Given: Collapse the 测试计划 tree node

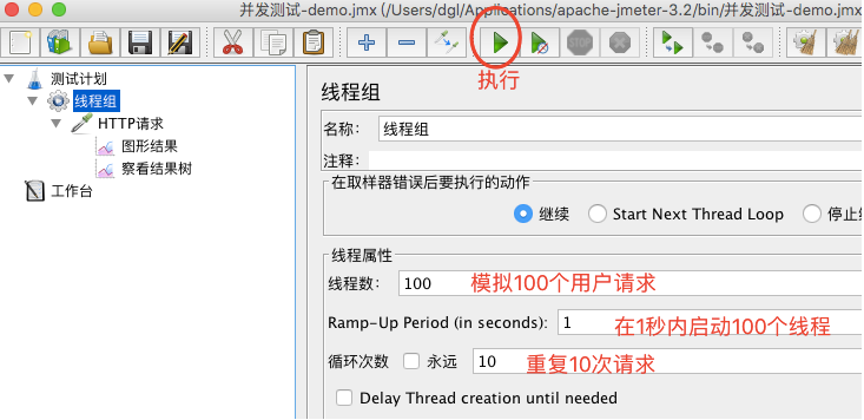Looking at the screenshot, I should tap(9, 78).
